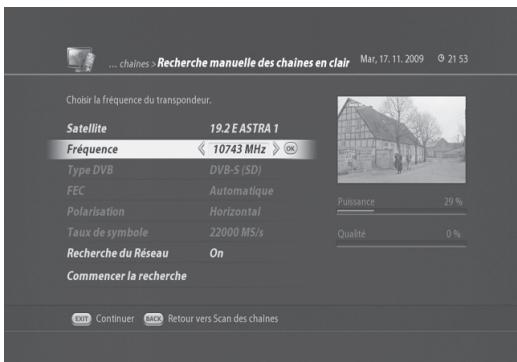Screen dimensions: 517x362
Task: Select the Taux de symbole row
Action: (x=182, y=232)
